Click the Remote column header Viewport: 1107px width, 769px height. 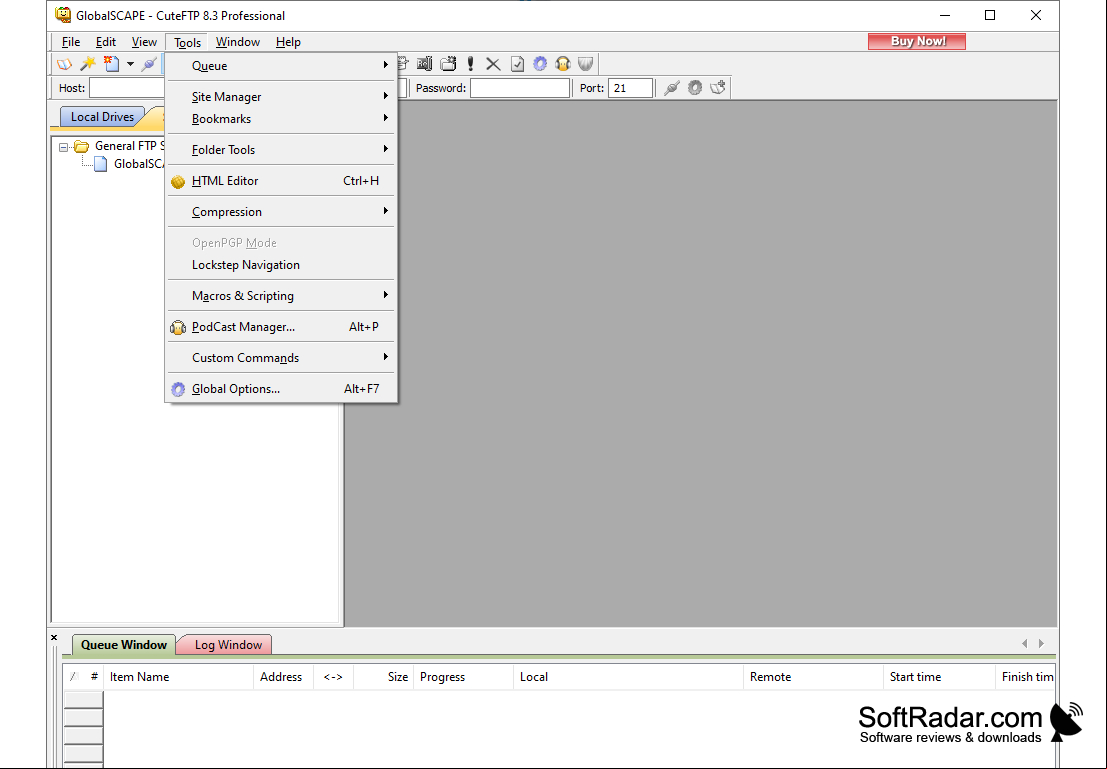point(813,676)
